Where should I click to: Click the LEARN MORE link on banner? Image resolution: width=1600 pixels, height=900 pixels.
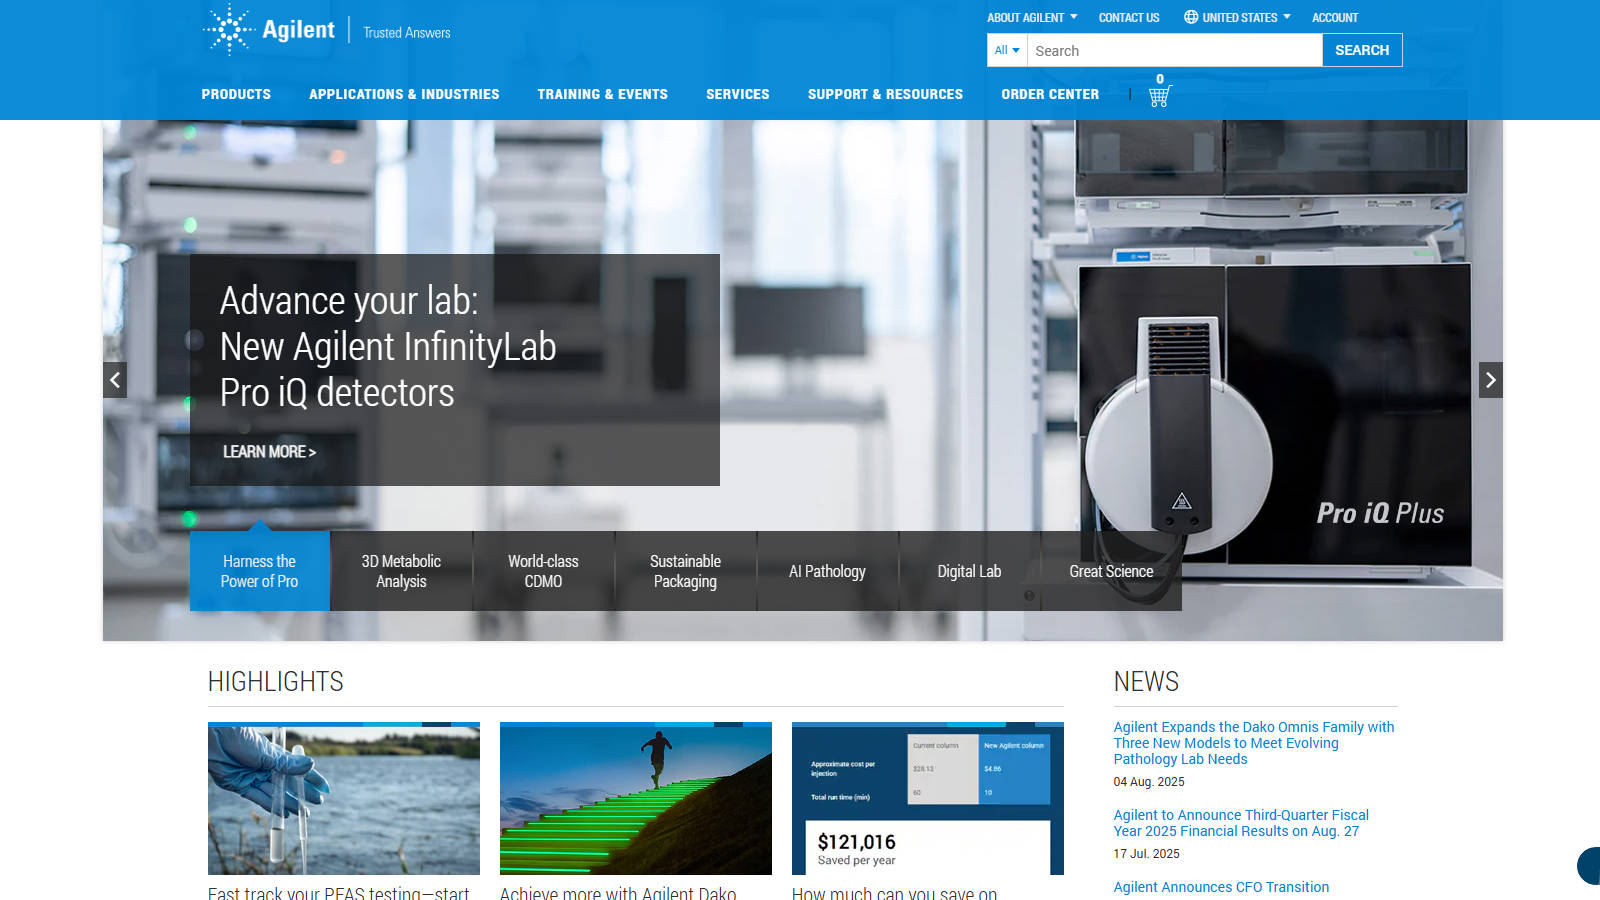[x=269, y=452]
